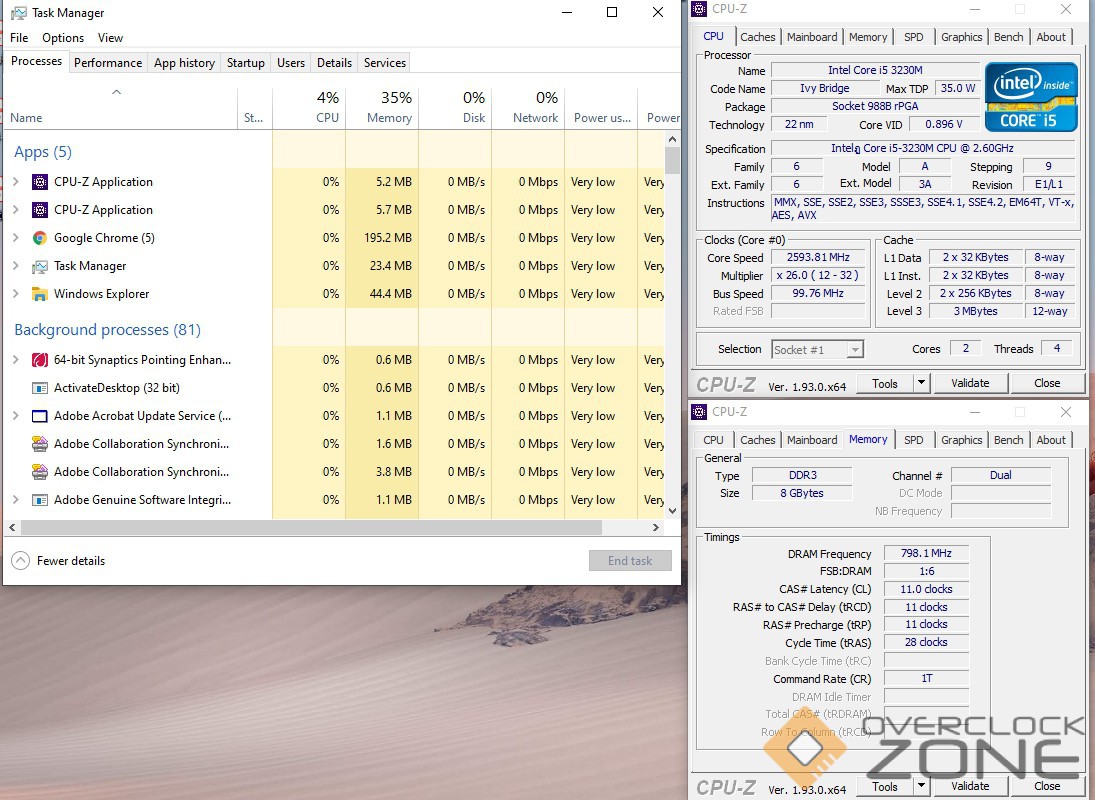The width and height of the screenshot is (1095, 800).
Task: Click the Synaptics Pointing Enhance process icon
Action: (40, 360)
